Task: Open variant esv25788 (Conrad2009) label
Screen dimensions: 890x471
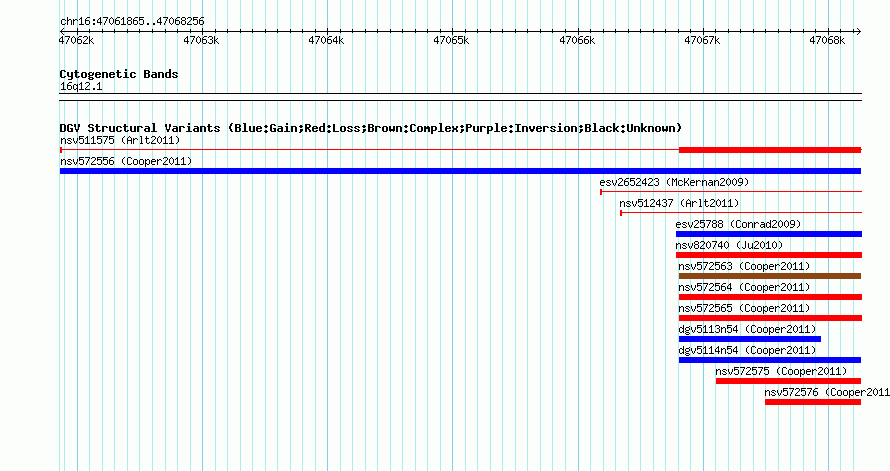Action: pyautogui.click(x=738, y=225)
